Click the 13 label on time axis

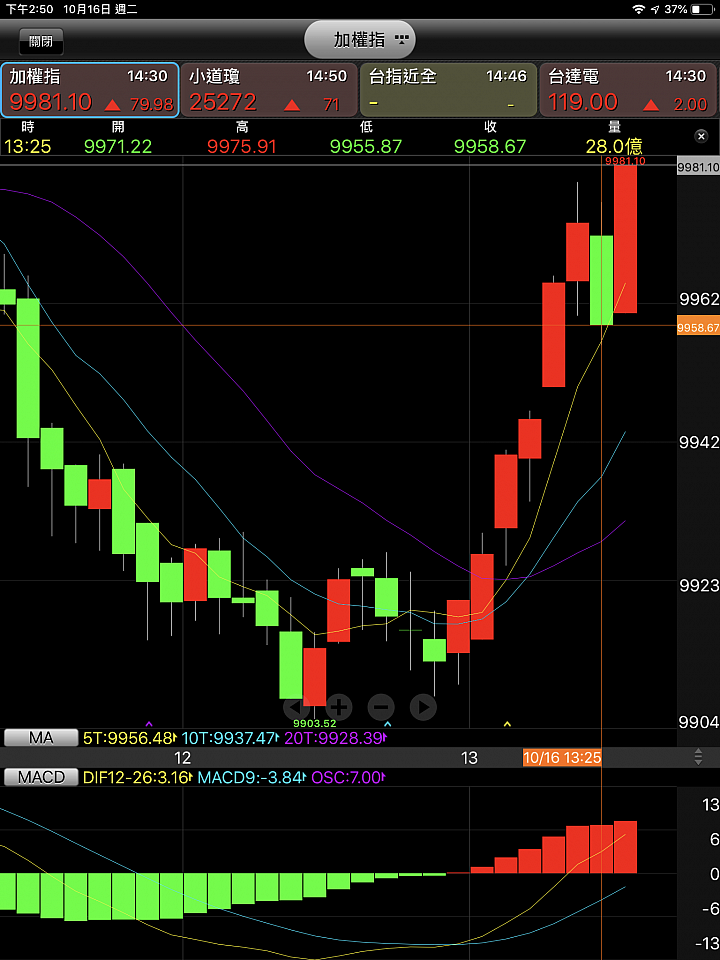coord(469,758)
